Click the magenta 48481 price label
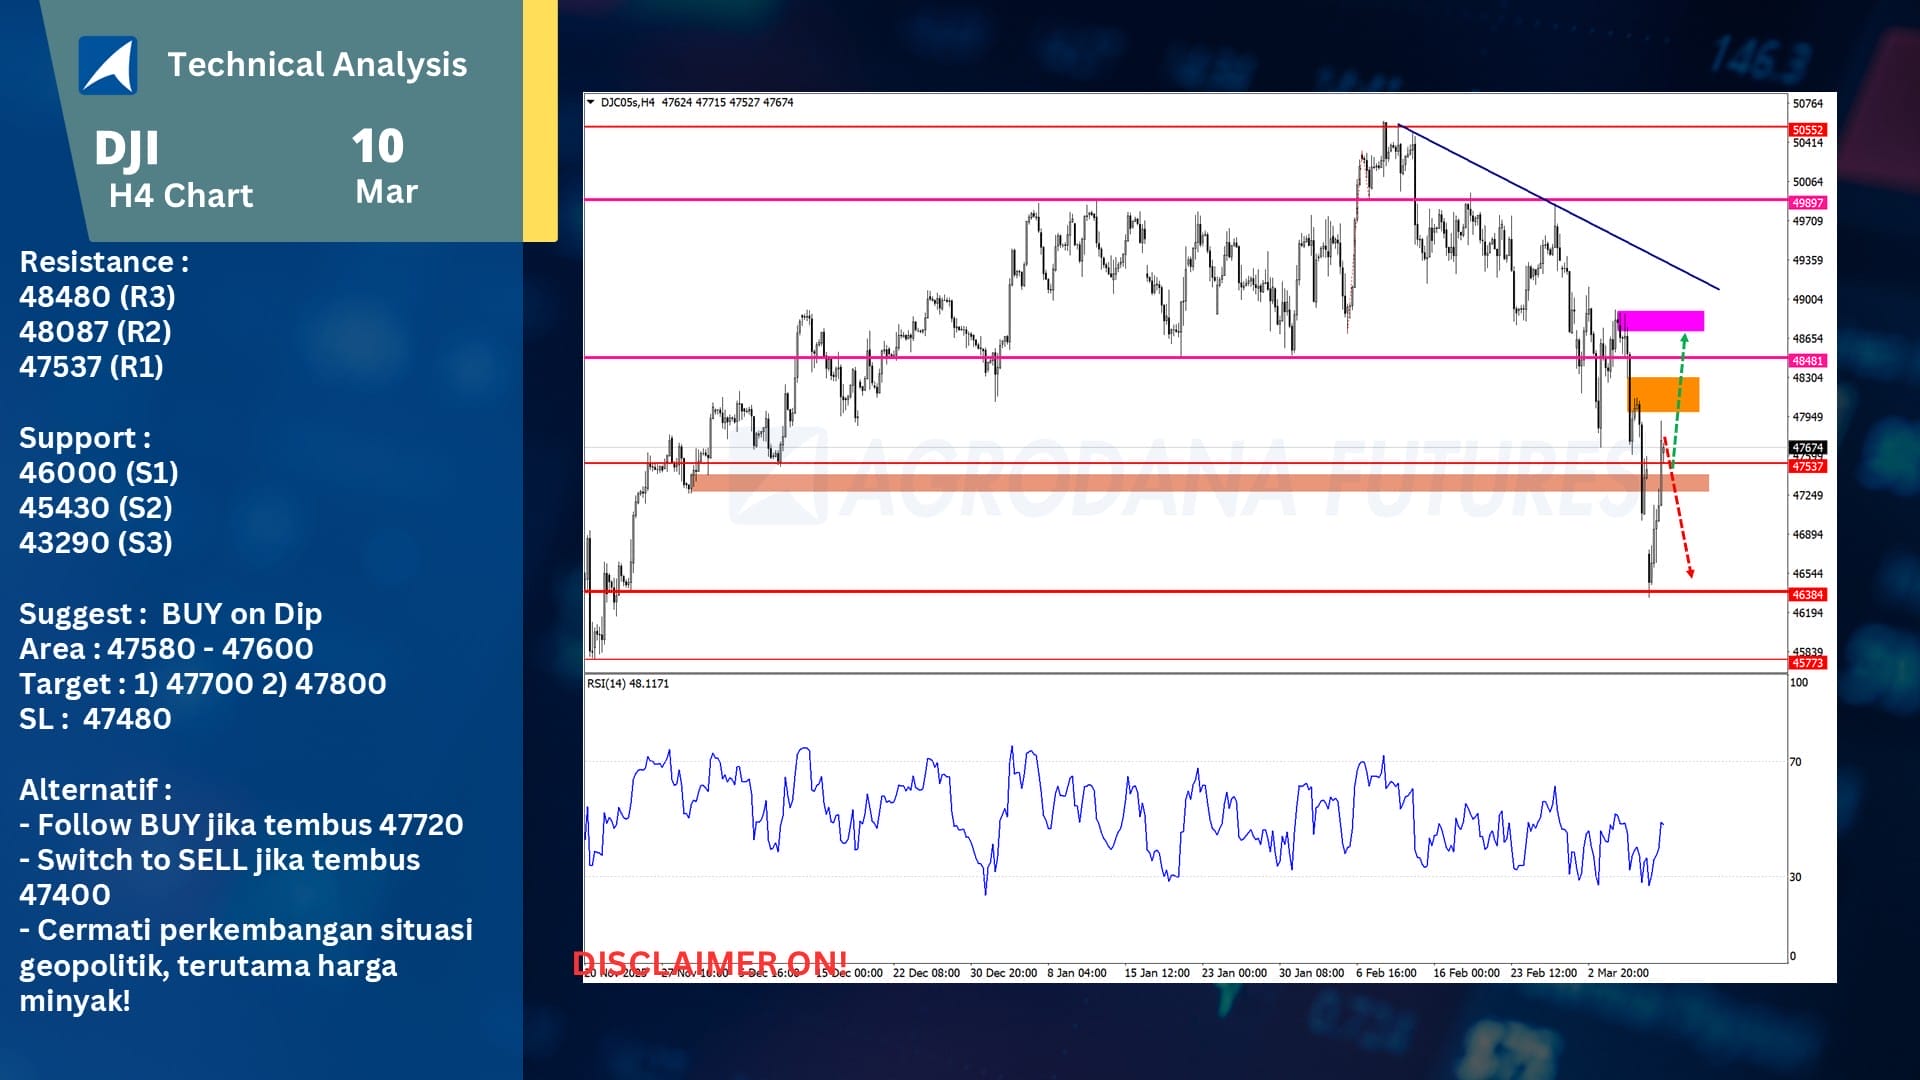Screen dimensions: 1920x1080 pyautogui.click(x=1807, y=361)
